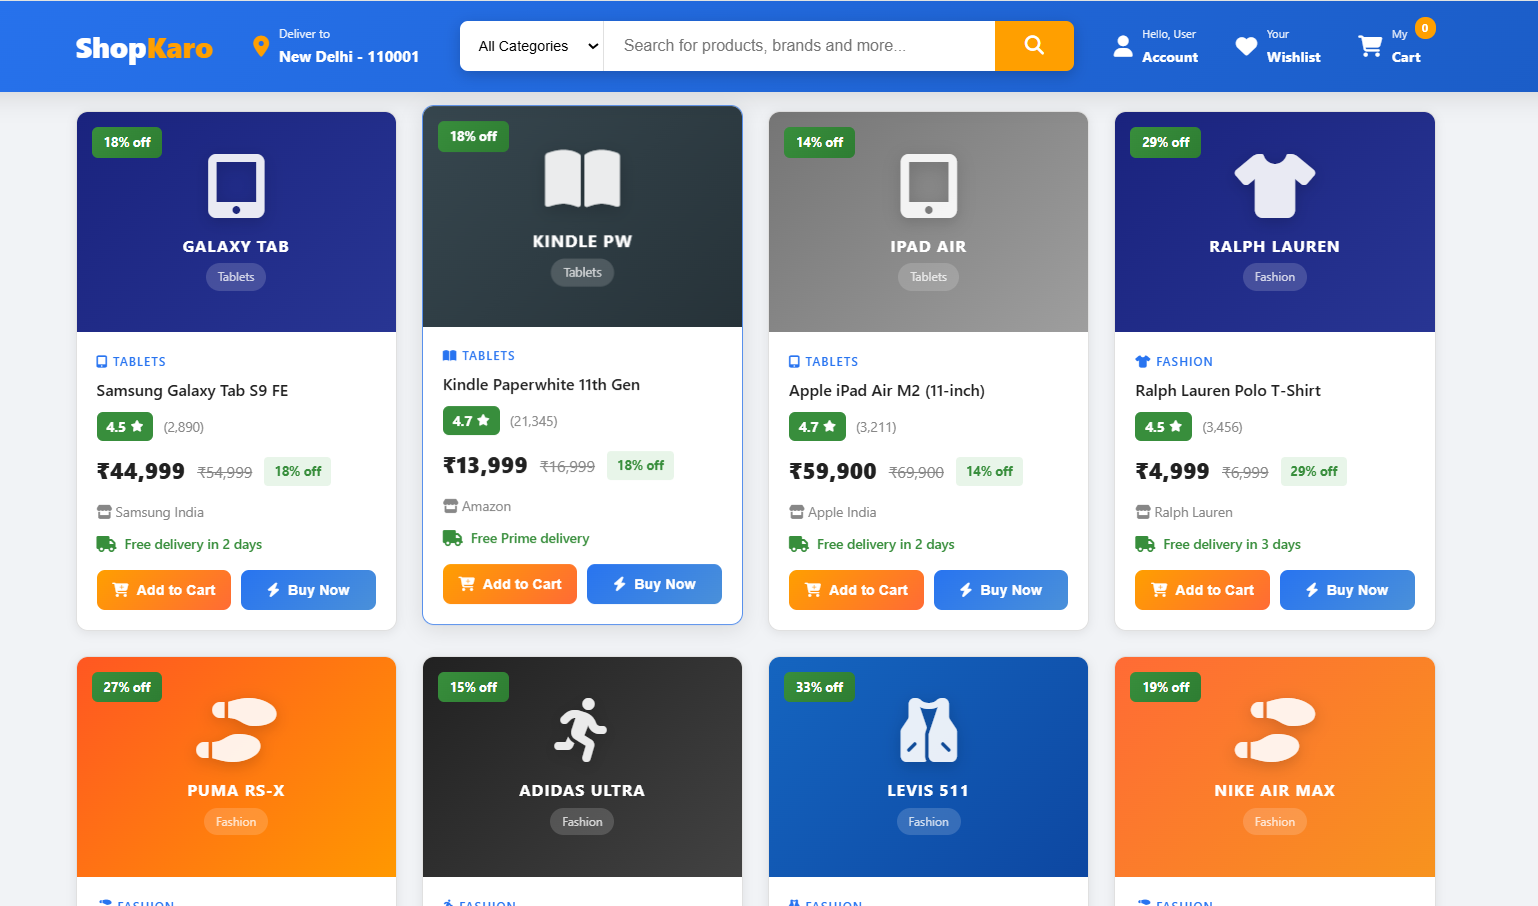The height and width of the screenshot is (906, 1538).
Task: Open Samsung Galaxy Tab S9 FE title
Action: tap(192, 391)
